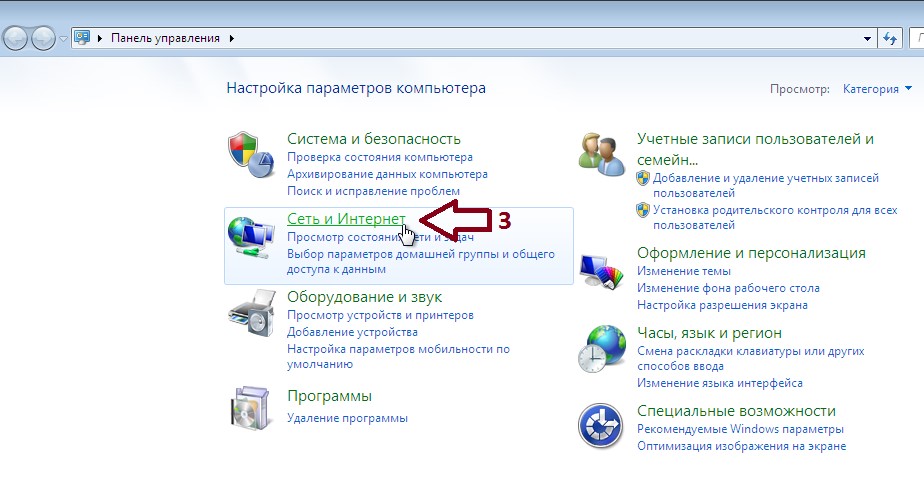Image resolution: width=924 pixels, height=489 pixels.
Task: Open Проверка состояния компьютера link
Action: tap(380, 157)
